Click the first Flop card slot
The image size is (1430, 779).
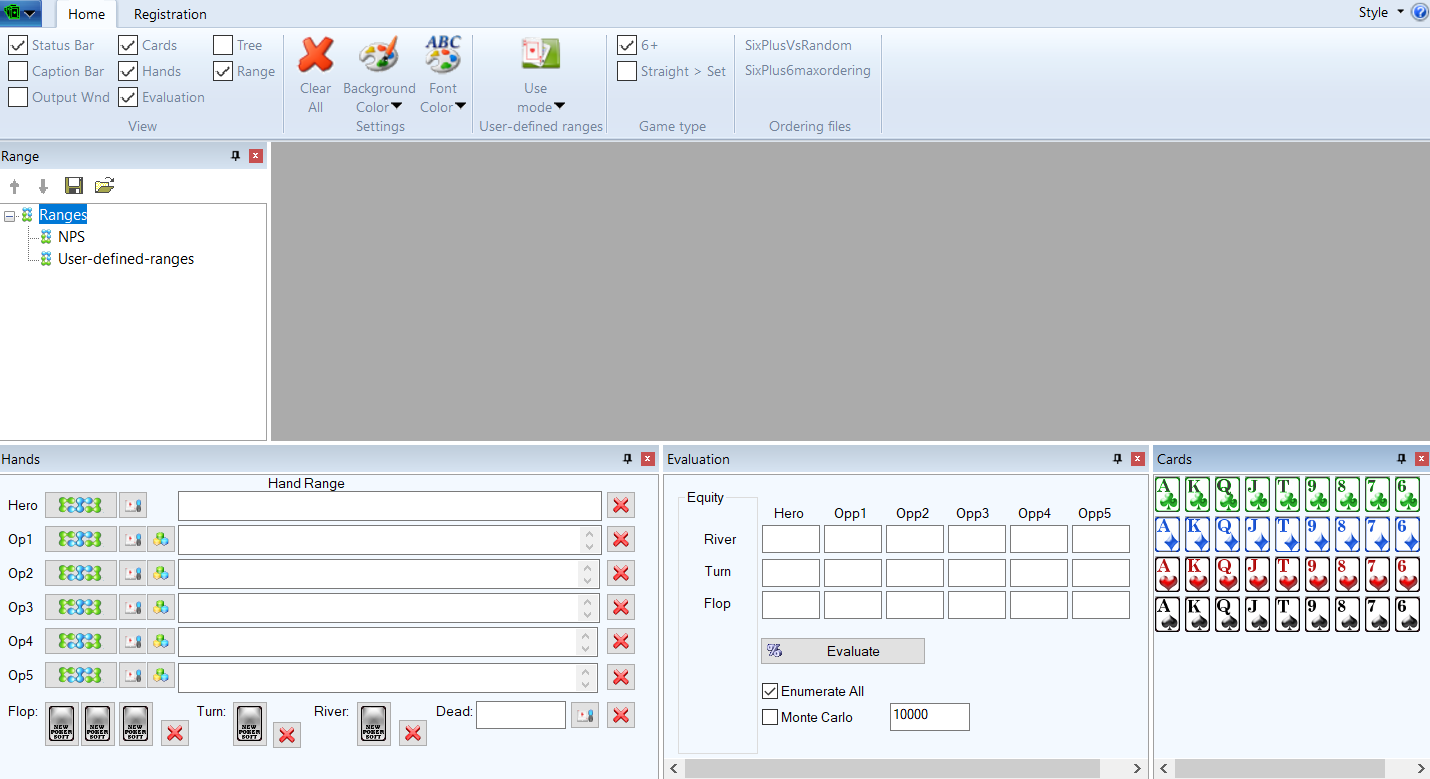point(62,724)
